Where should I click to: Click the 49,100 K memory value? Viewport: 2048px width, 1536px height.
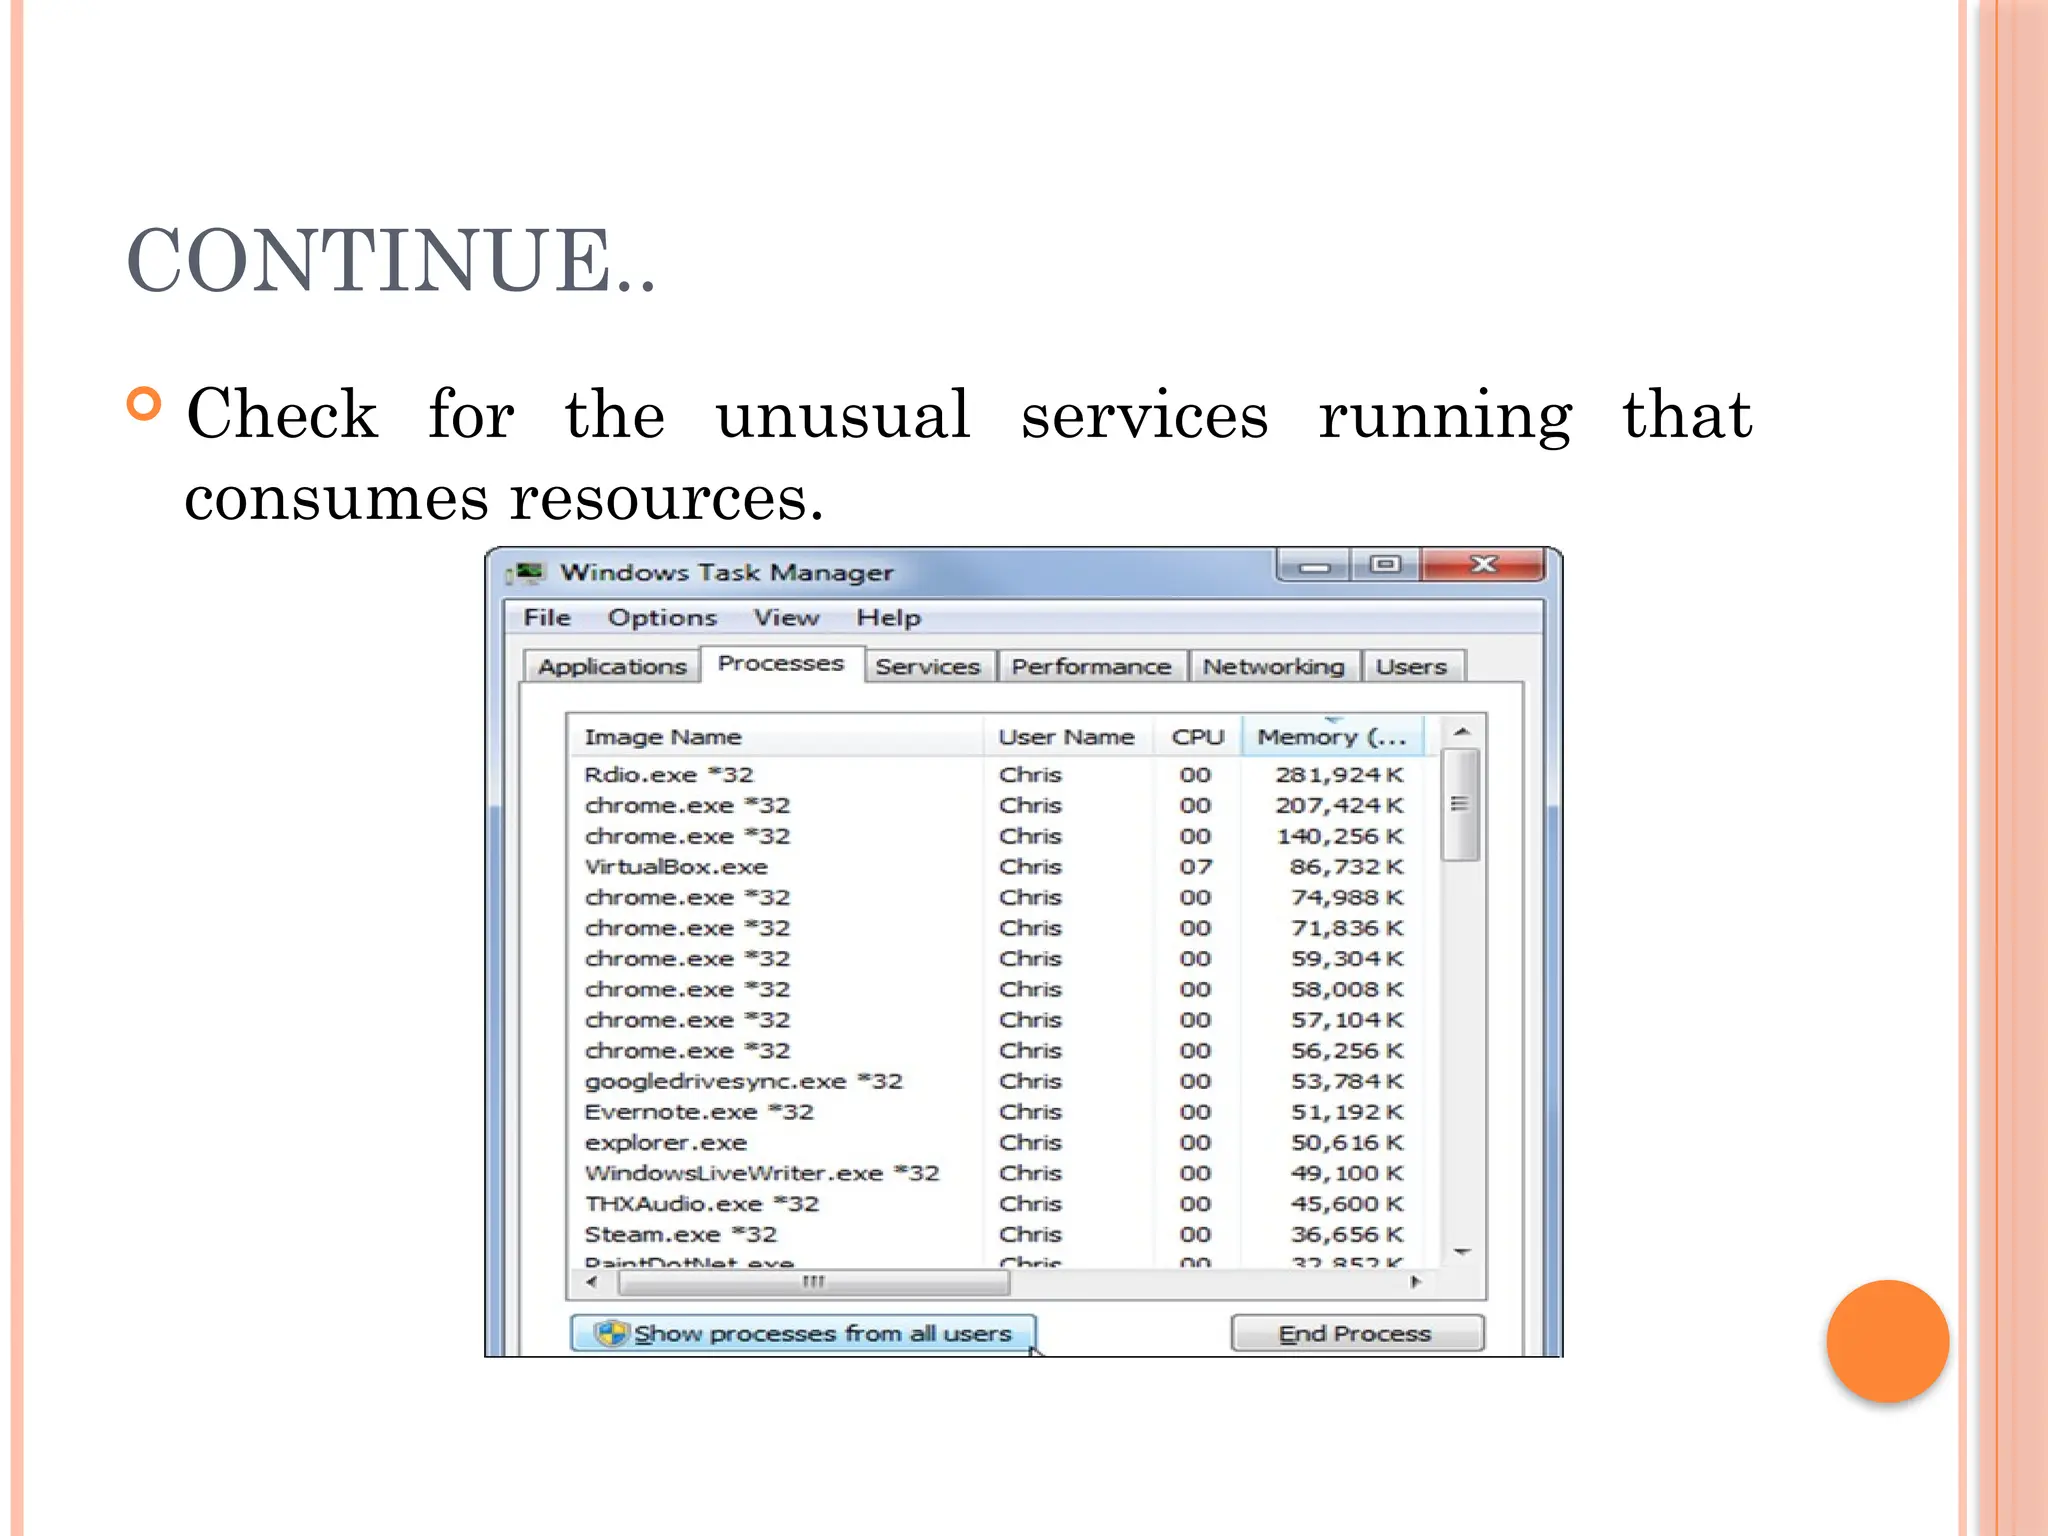pyautogui.click(x=1346, y=1174)
